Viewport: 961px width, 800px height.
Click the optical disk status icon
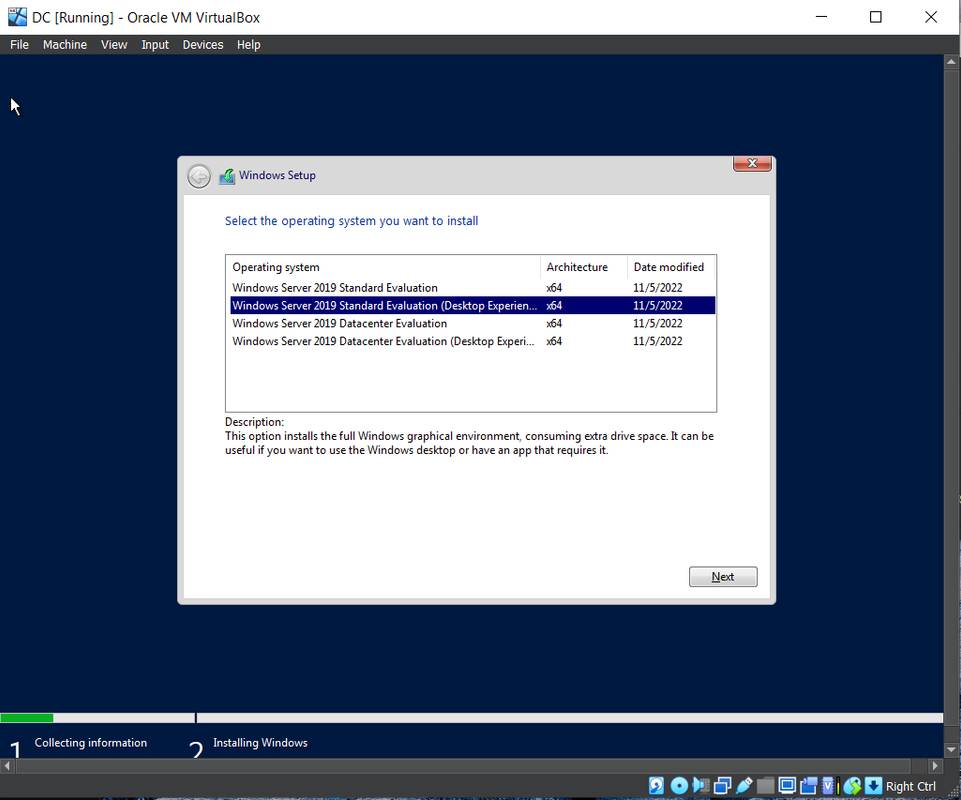click(x=679, y=786)
